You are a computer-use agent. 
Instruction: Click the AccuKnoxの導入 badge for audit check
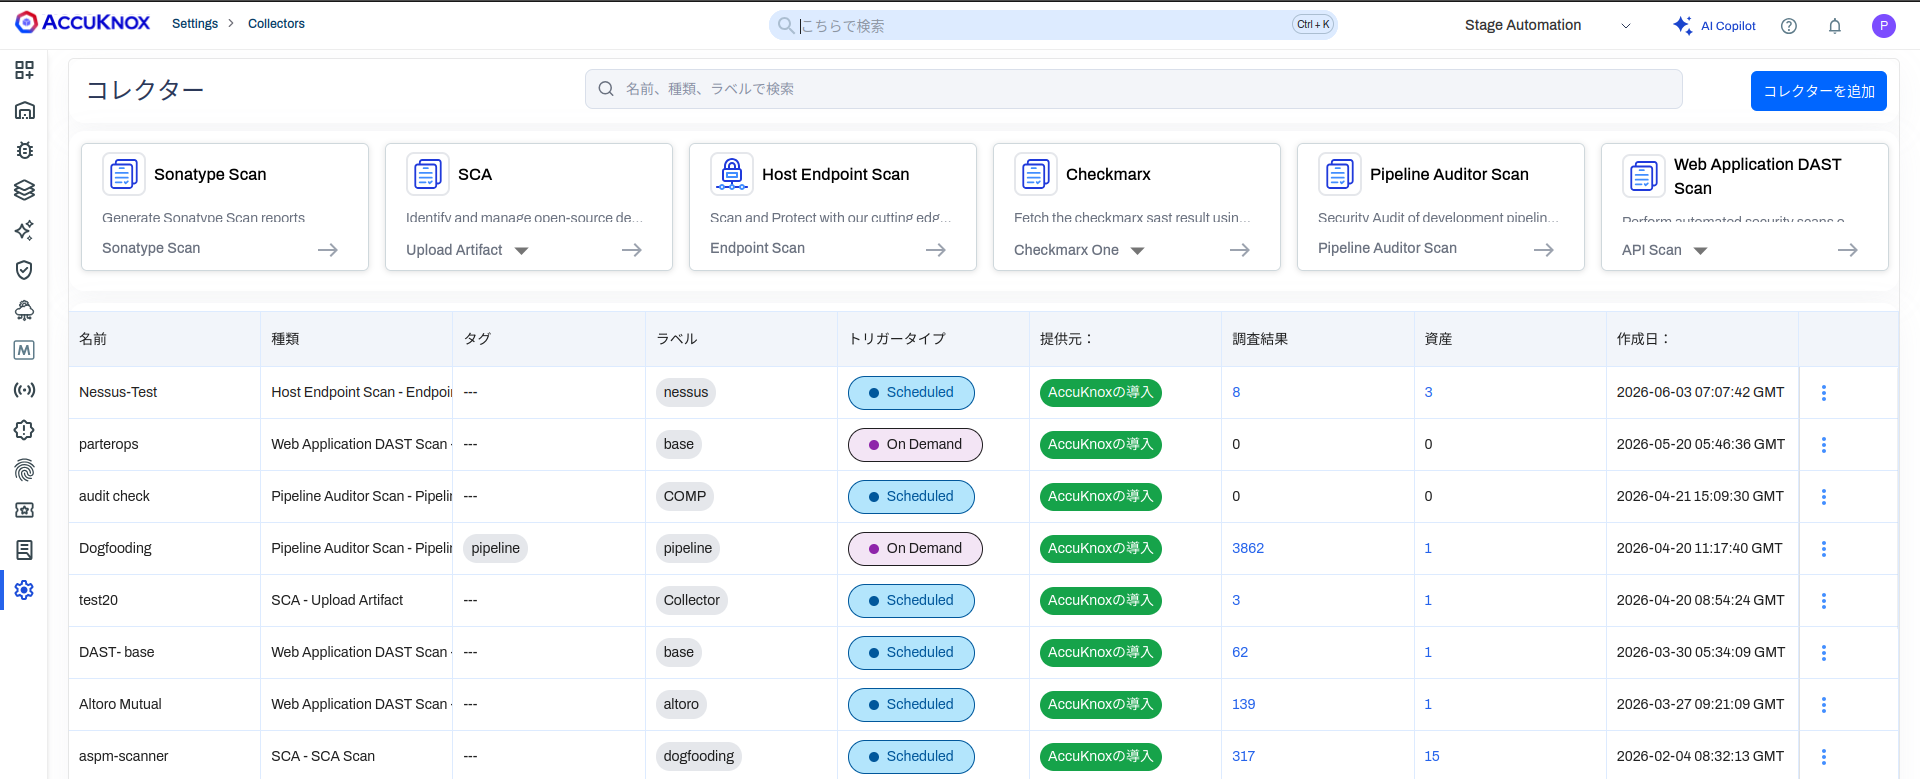[1101, 497]
